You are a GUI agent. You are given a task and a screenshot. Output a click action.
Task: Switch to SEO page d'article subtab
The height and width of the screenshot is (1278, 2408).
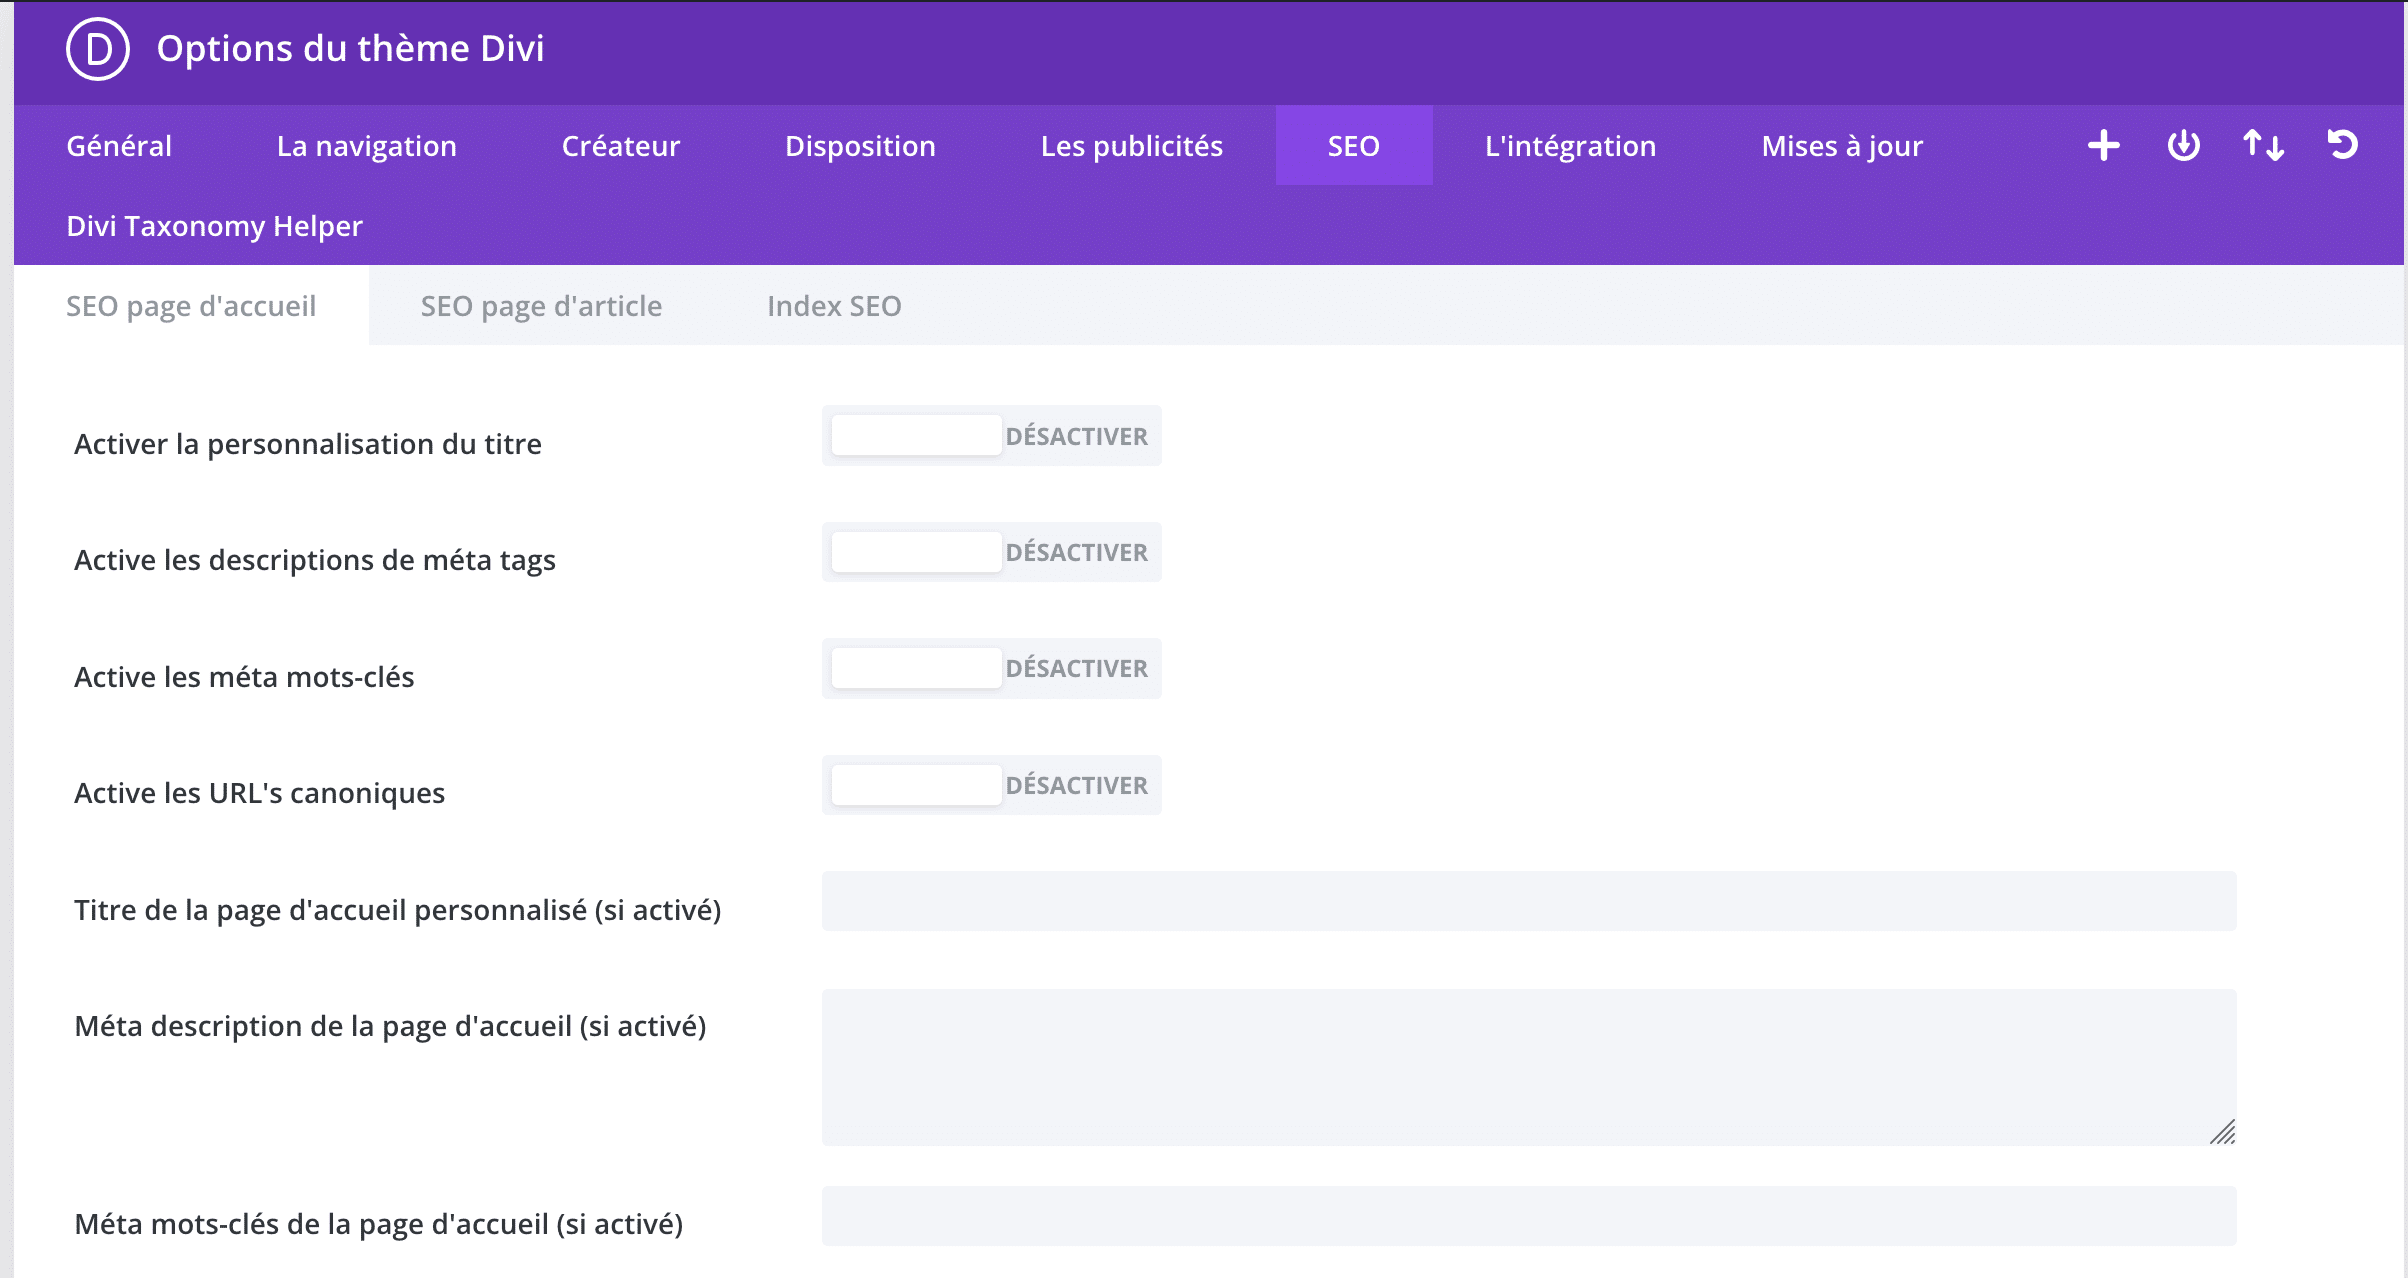point(541,306)
